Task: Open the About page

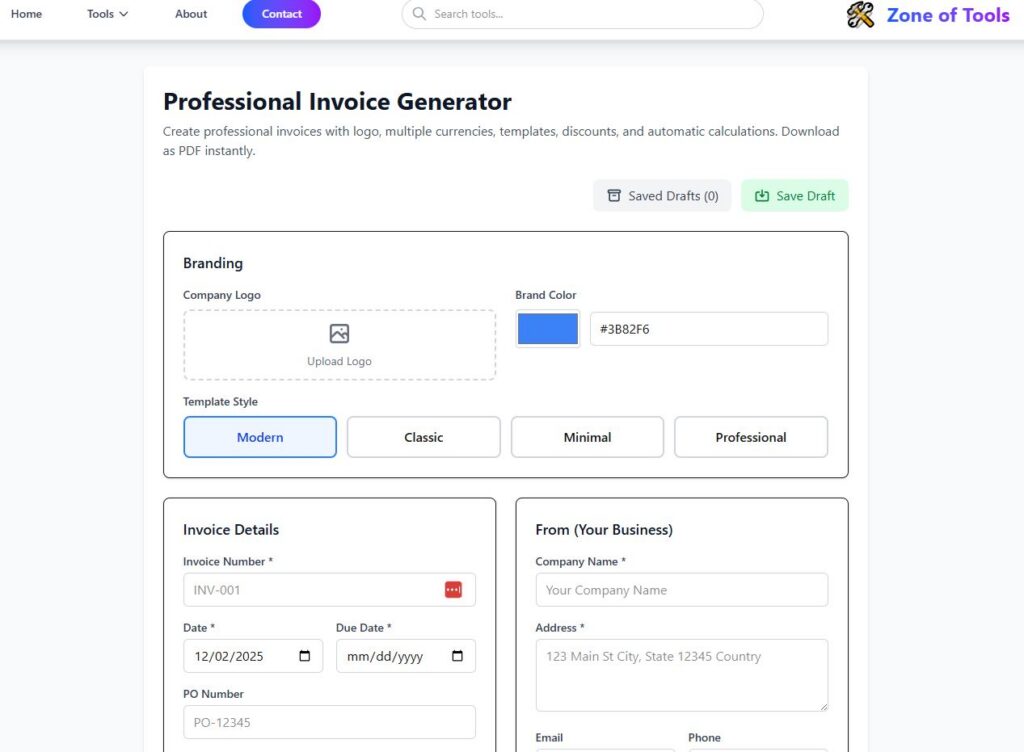Action: [x=190, y=14]
